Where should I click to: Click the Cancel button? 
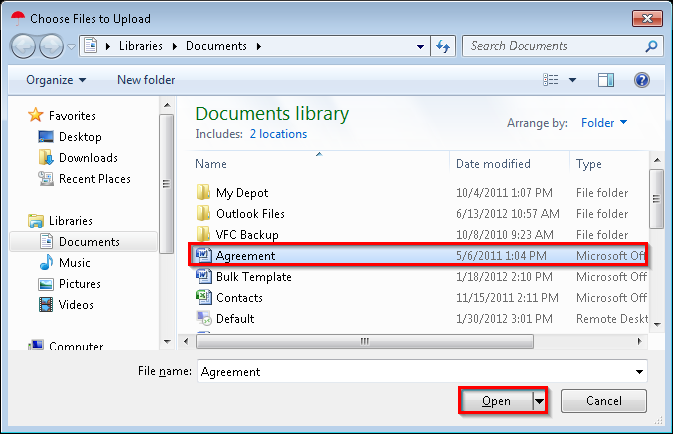coord(603,401)
